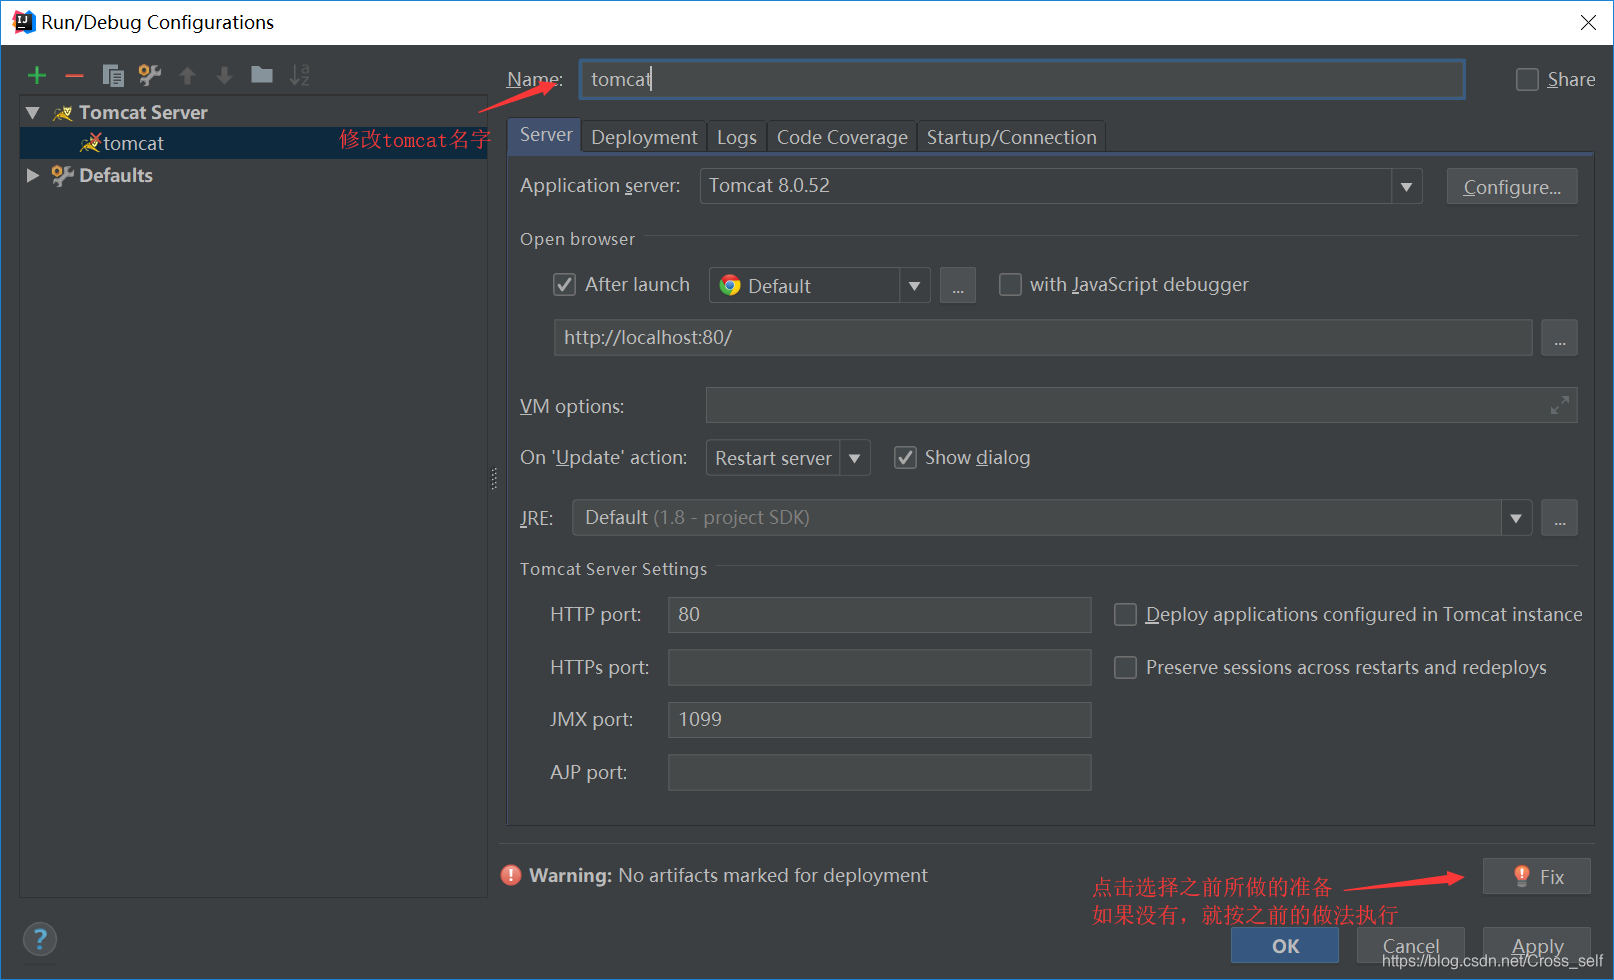The width and height of the screenshot is (1614, 980).
Task: Open the Restart server update action dropdown
Action: pyautogui.click(x=855, y=458)
